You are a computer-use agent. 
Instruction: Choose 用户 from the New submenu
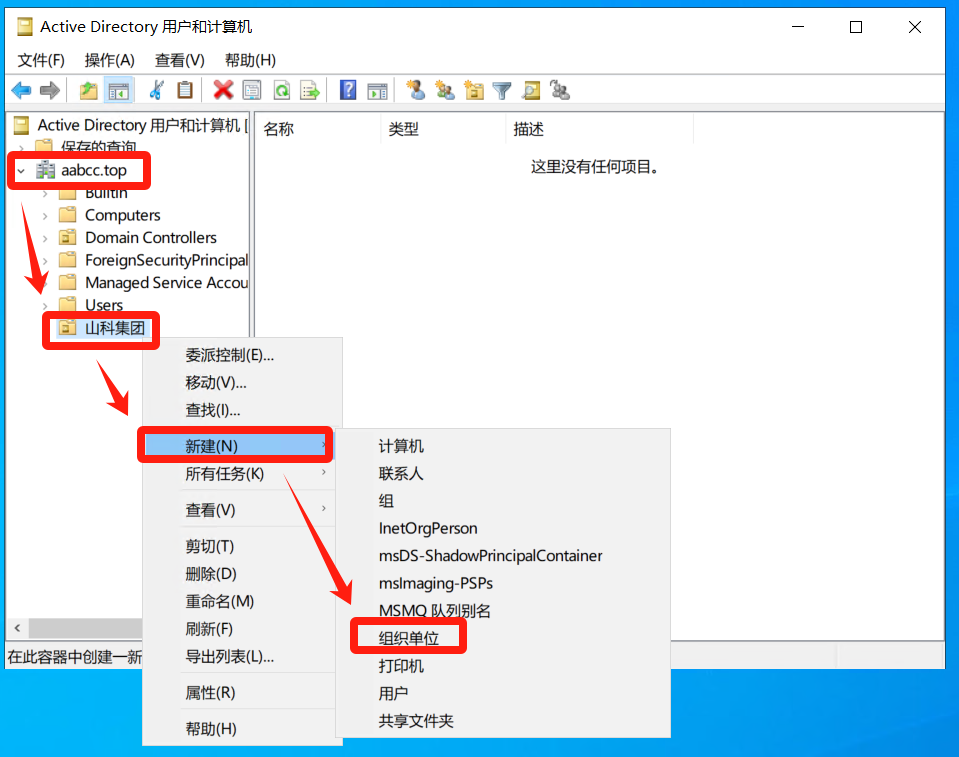click(x=393, y=693)
